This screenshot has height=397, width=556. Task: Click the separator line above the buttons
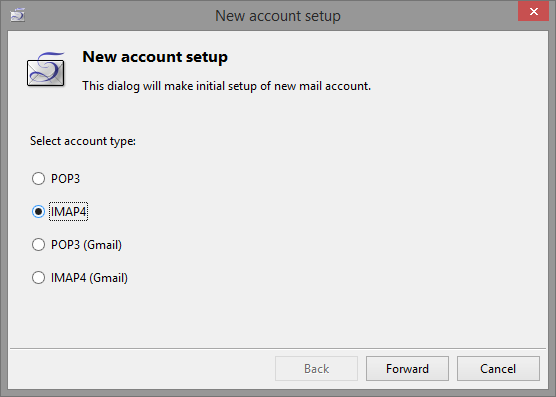[x=278, y=348]
